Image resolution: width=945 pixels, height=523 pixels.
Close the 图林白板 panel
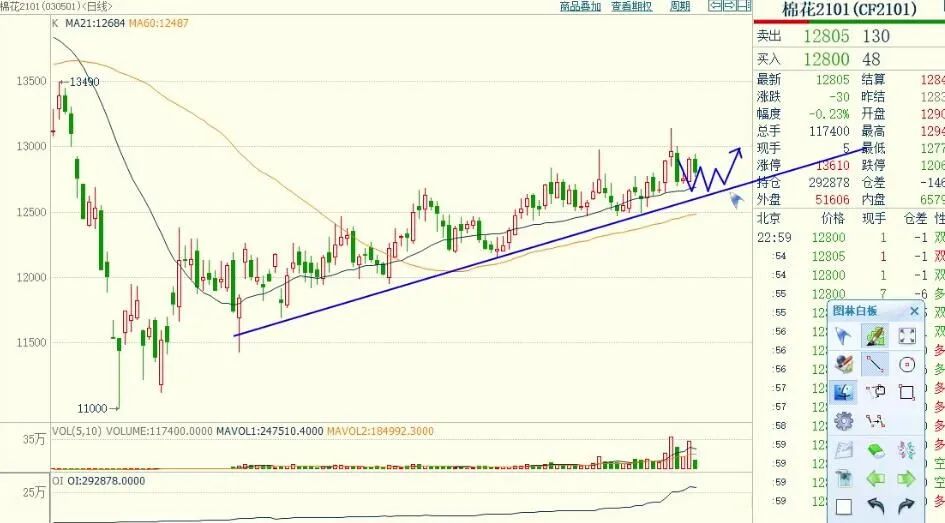tap(914, 311)
